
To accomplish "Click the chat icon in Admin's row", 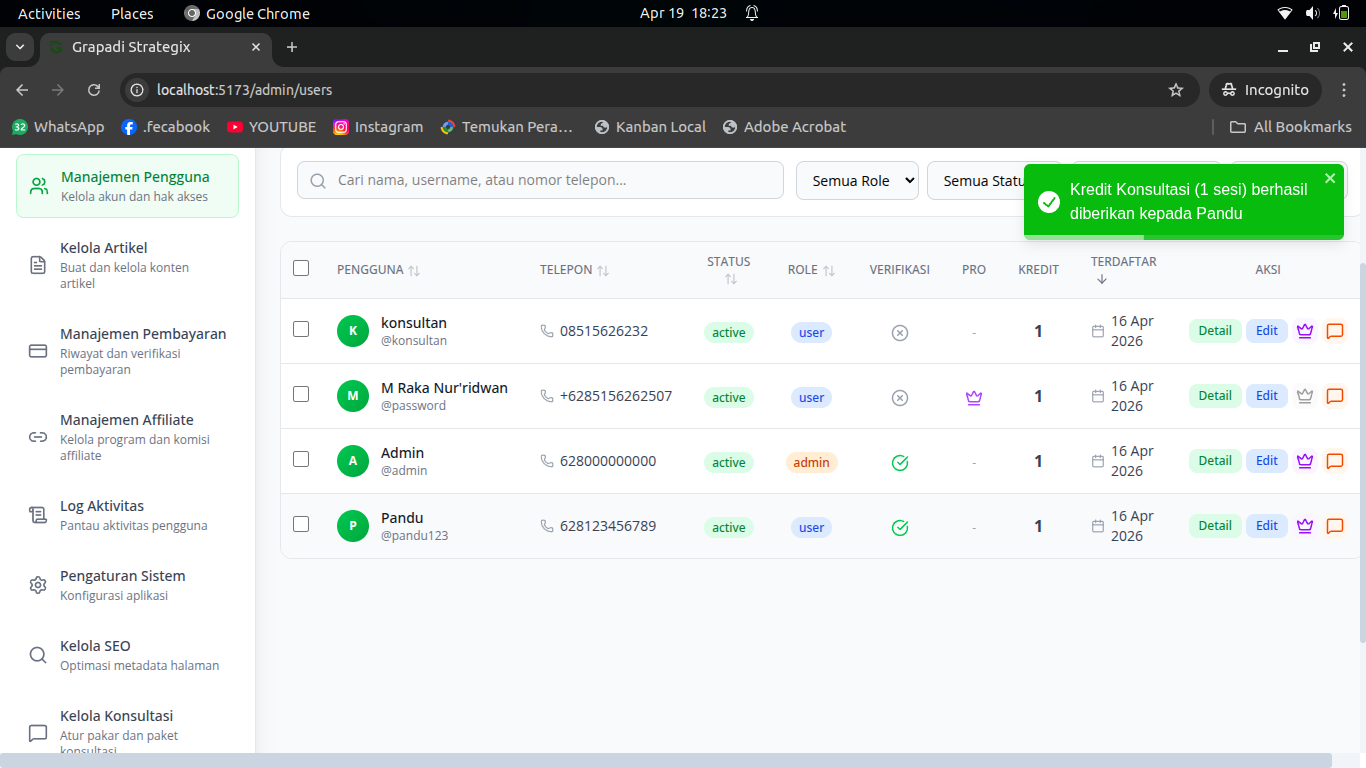I will pos(1334,461).
